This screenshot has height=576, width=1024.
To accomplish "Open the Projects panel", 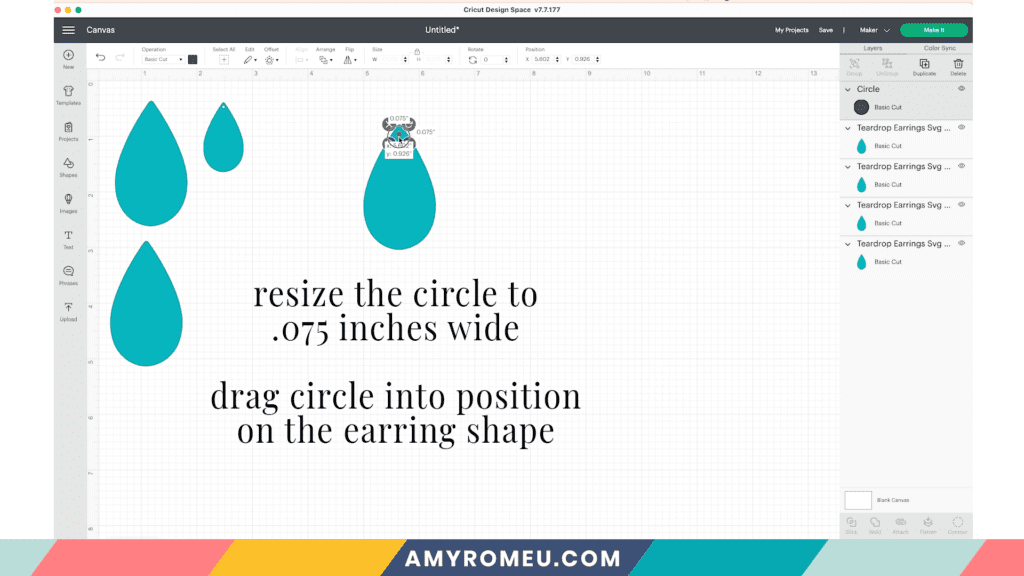I will pyautogui.click(x=69, y=131).
